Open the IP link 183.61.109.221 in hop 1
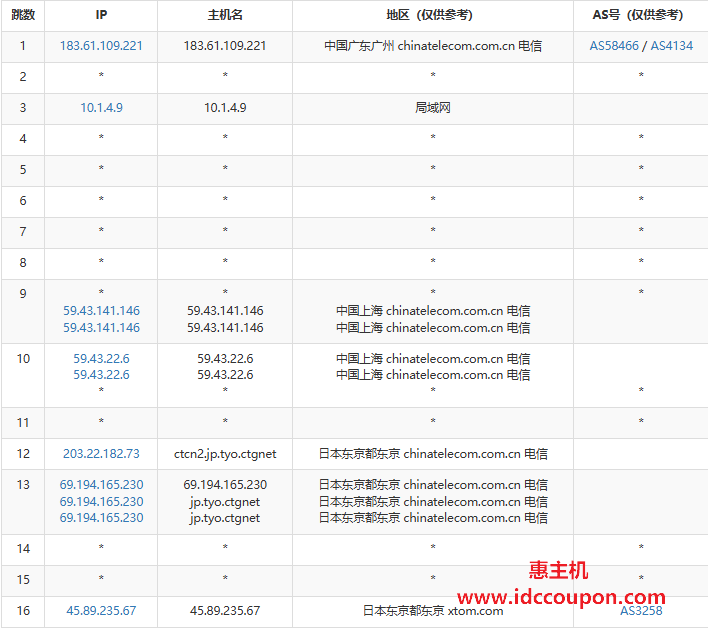The height and width of the screenshot is (628, 708). pos(101,46)
